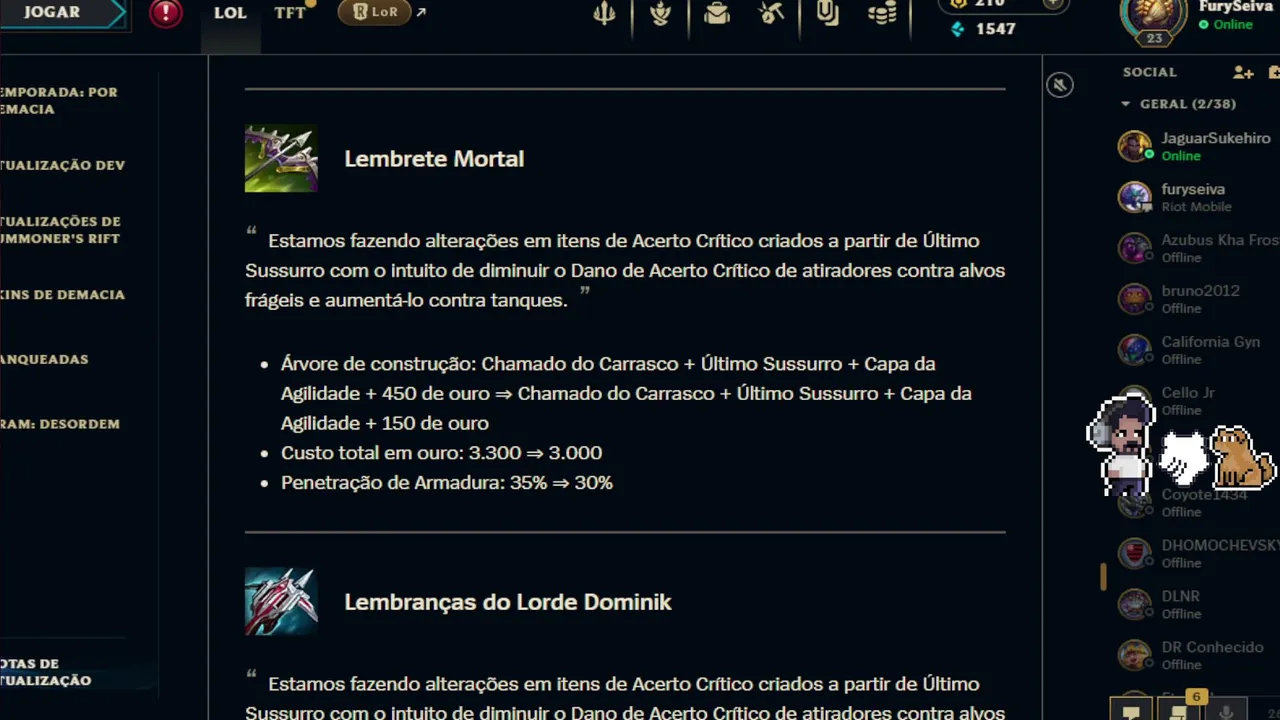Switch to the LOL tab
The height and width of the screenshot is (720, 1280).
pos(230,13)
